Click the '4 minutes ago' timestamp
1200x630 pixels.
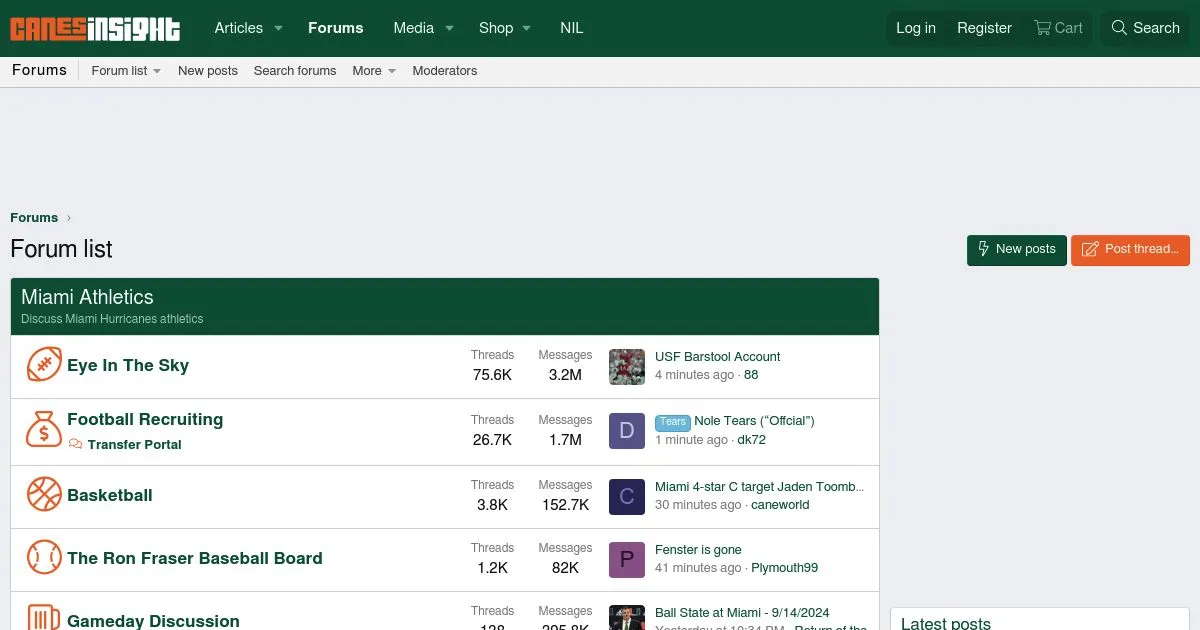click(x=695, y=375)
